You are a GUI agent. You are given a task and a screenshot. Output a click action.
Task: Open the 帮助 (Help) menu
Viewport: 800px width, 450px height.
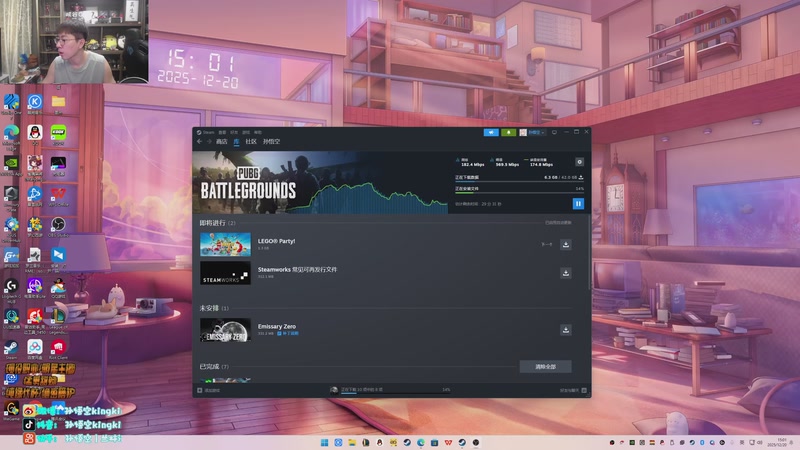pyautogui.click(x=258, y=132)
